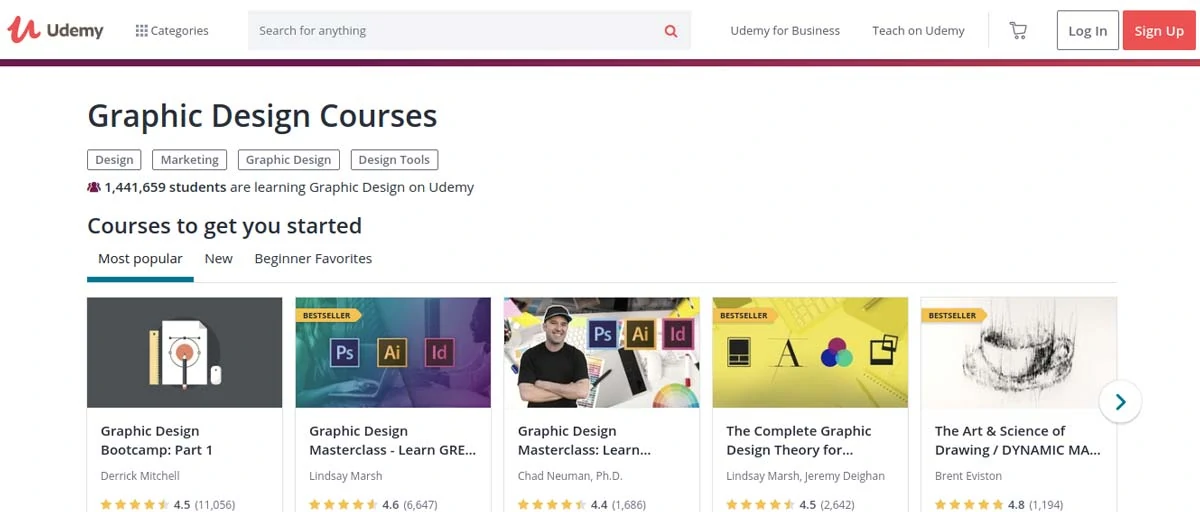Viewport: 1200px width, 512px height.
Task: Advance carousel with next arrow
Action: (x=1120, y=402)
